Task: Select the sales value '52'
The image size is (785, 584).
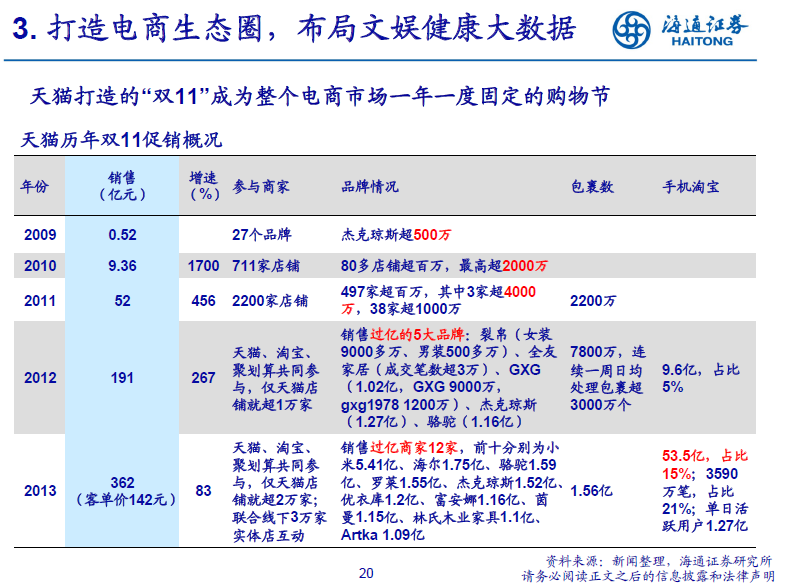Action: [x=122, y=301]
